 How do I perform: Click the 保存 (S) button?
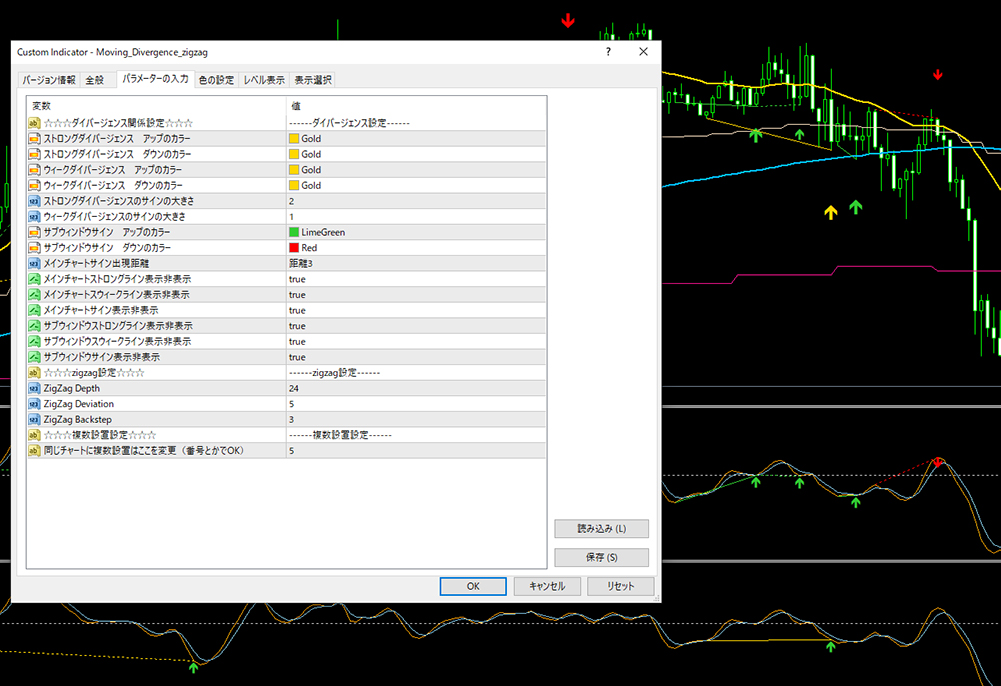[601, 557]
